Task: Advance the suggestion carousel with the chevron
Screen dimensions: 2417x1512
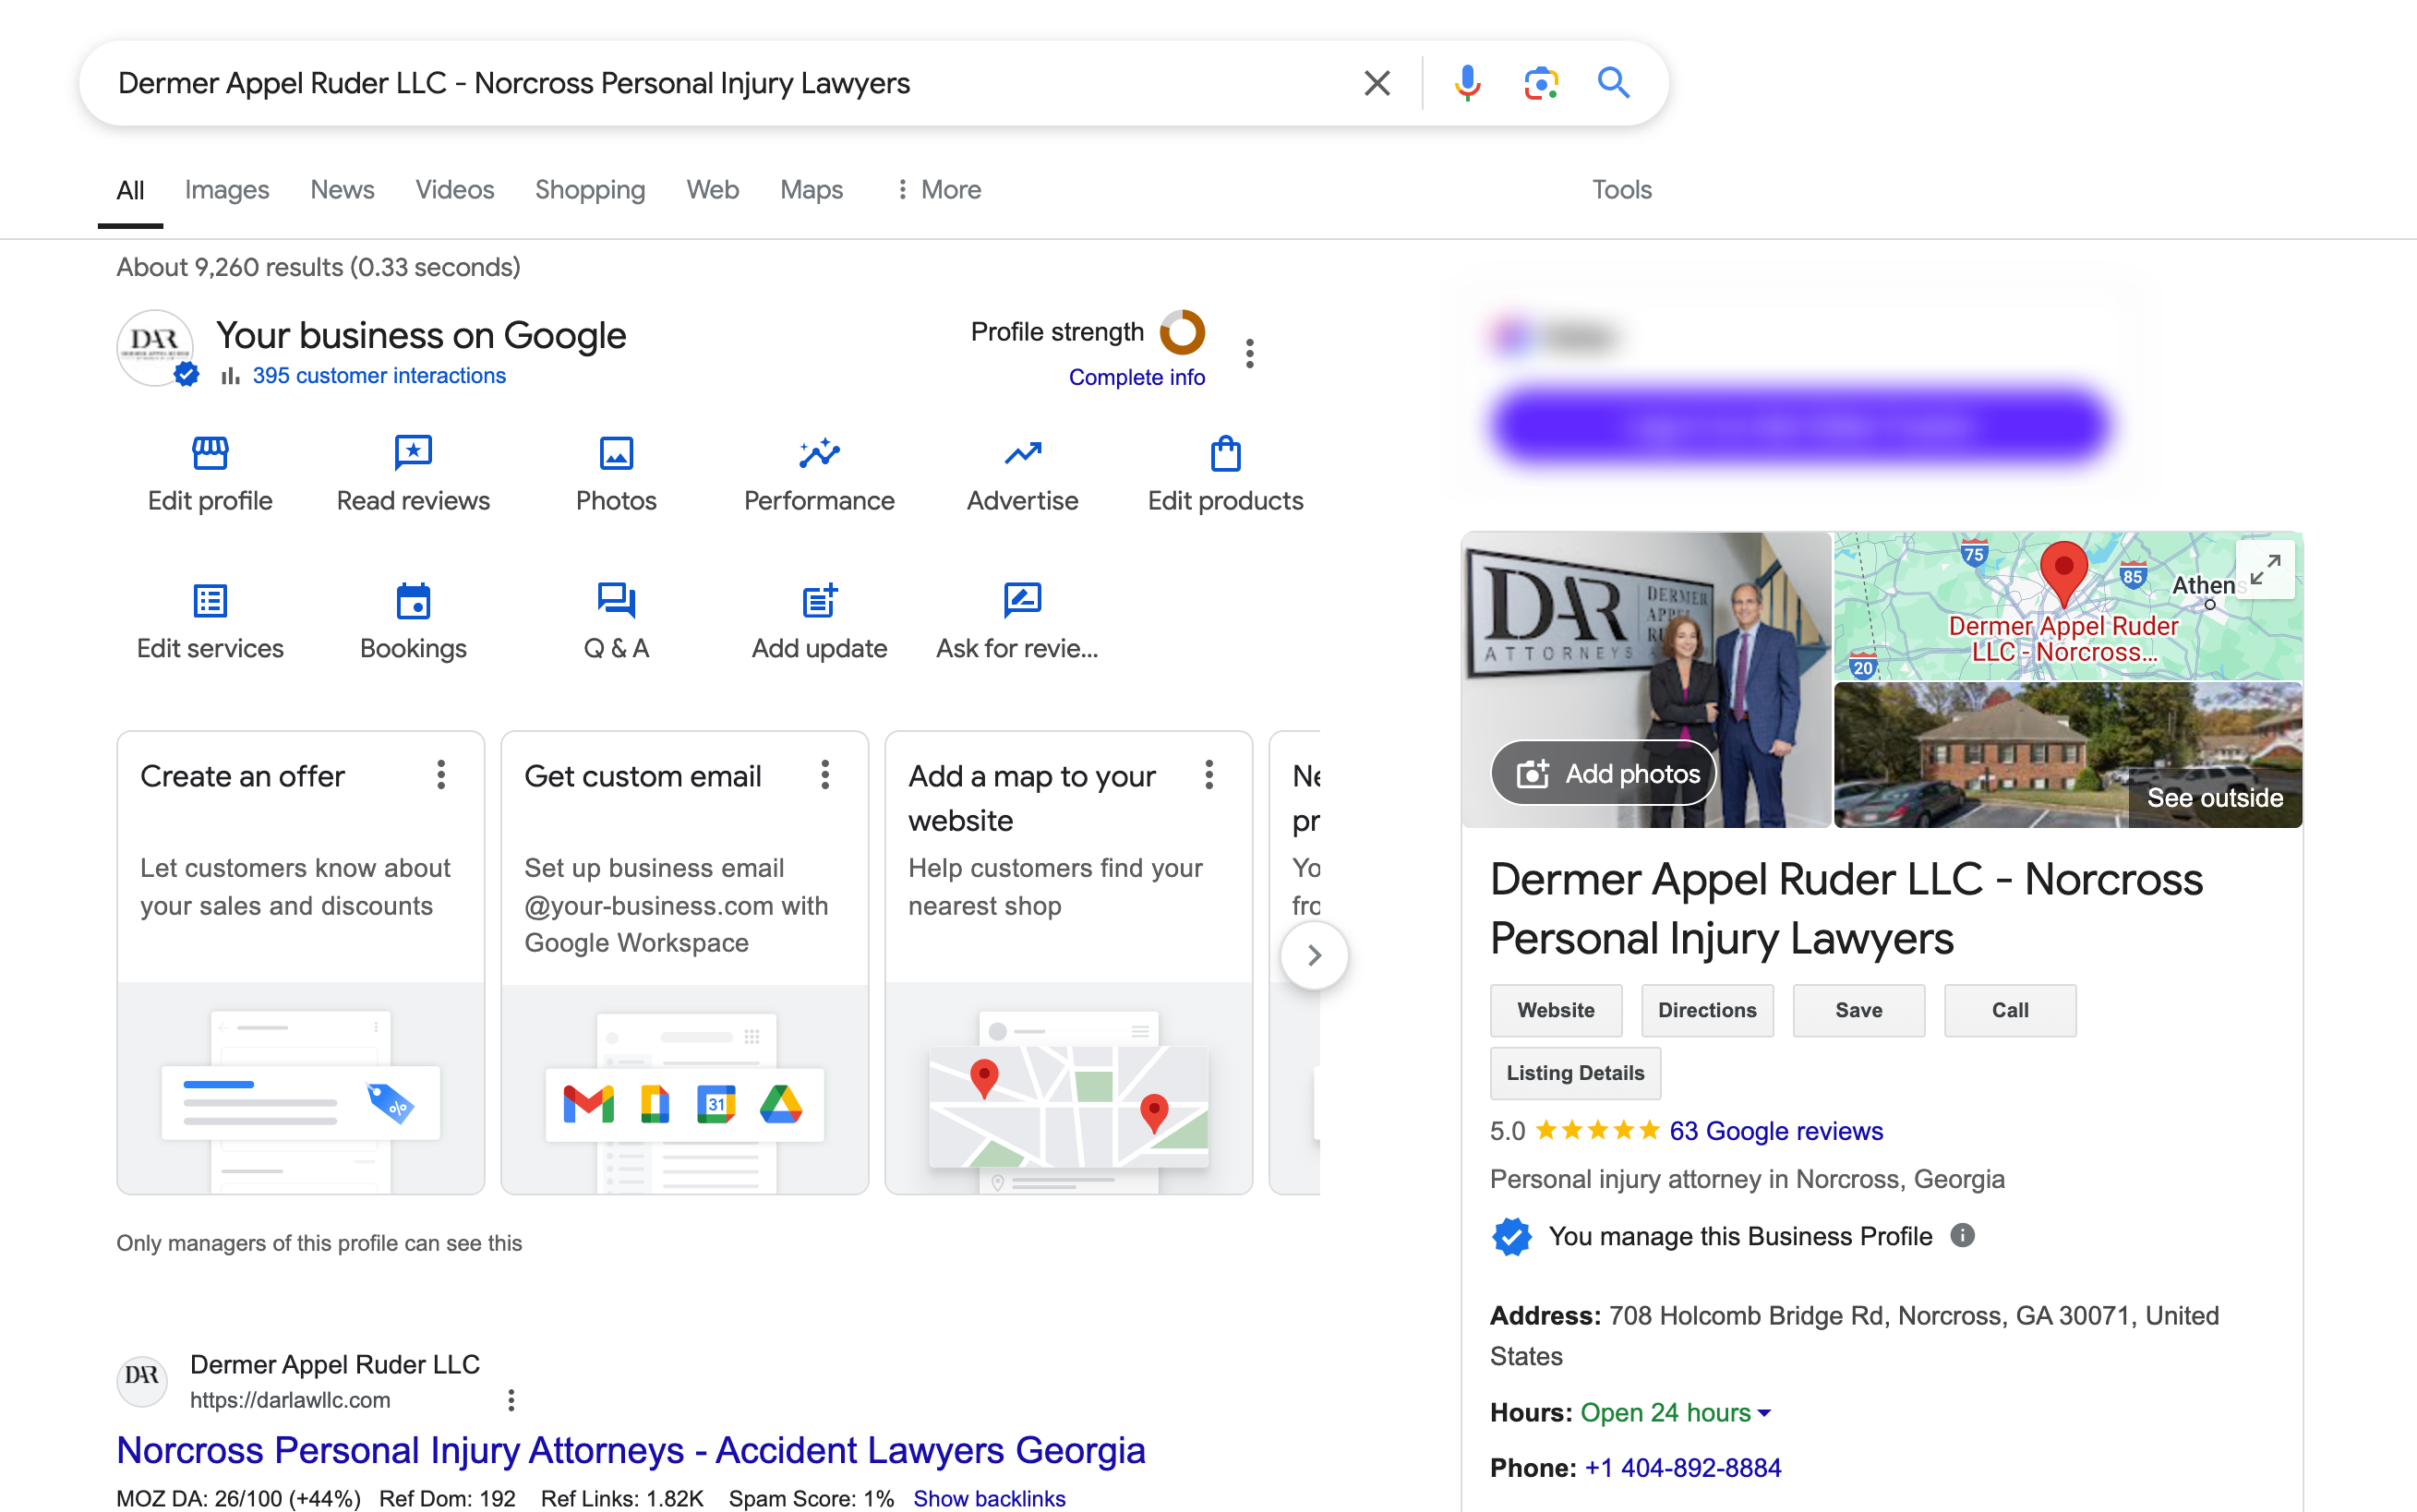Action: click(1314, 955)
